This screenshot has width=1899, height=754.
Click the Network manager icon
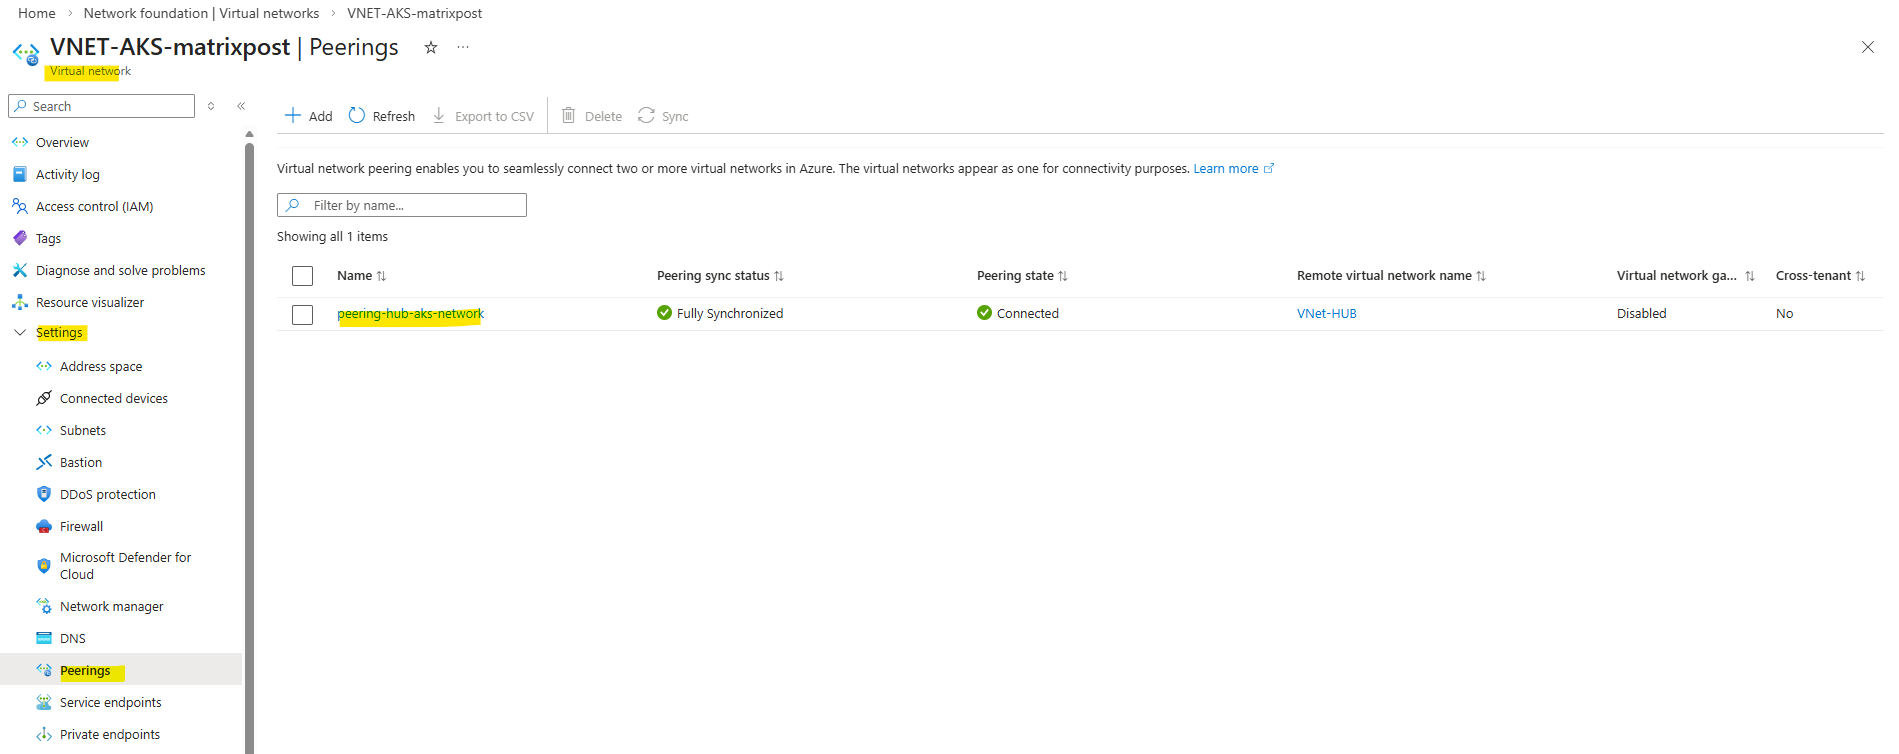(44, 606)
